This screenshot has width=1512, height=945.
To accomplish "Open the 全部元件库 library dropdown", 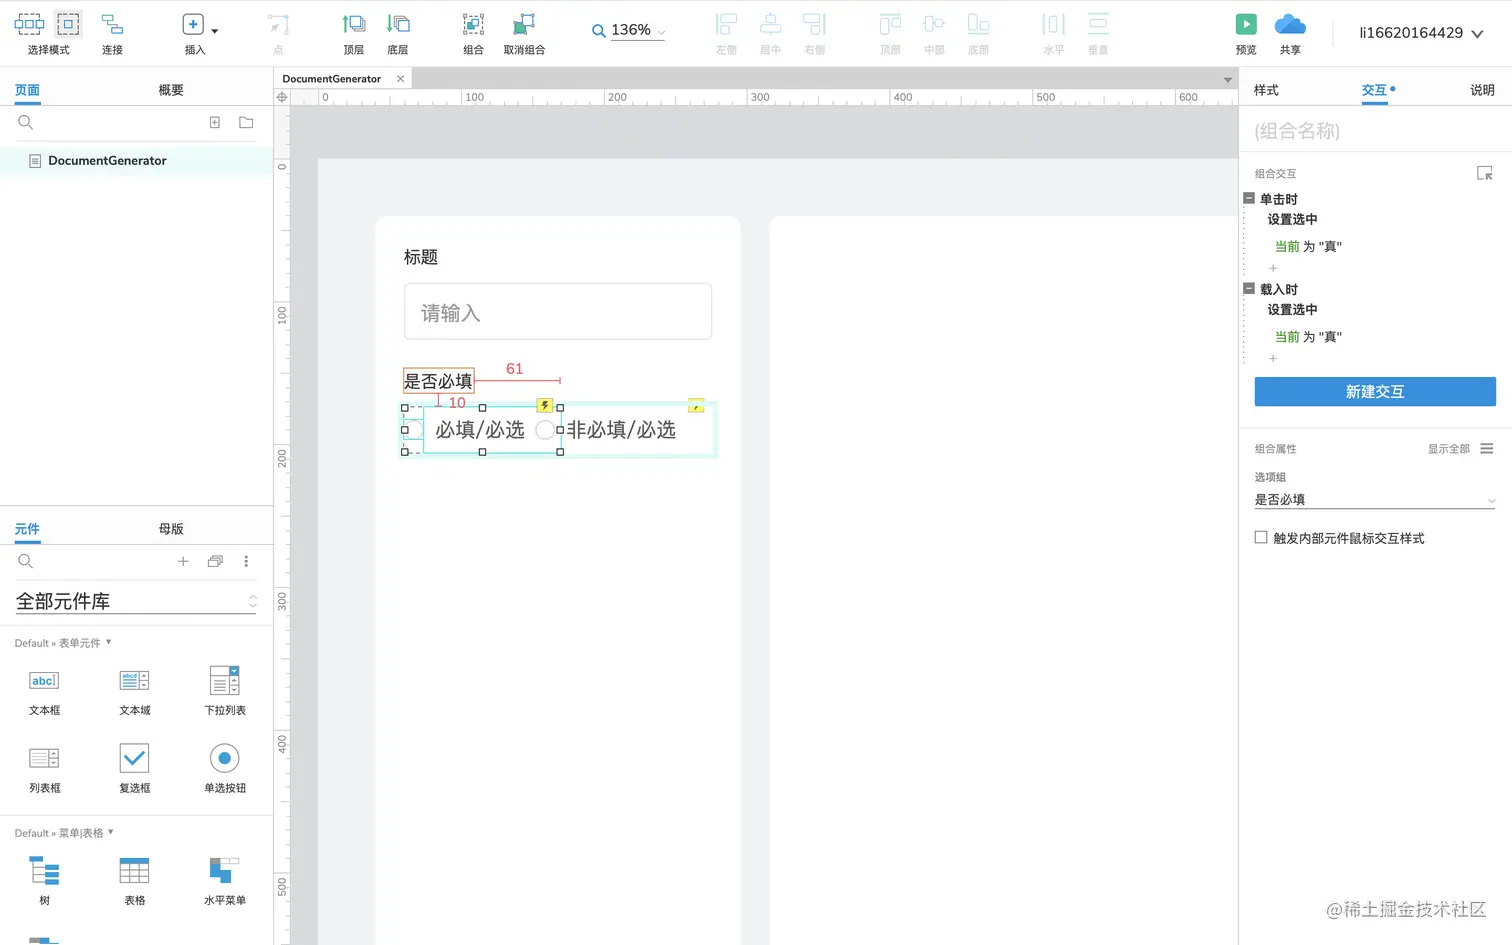I will pos(136,601).
